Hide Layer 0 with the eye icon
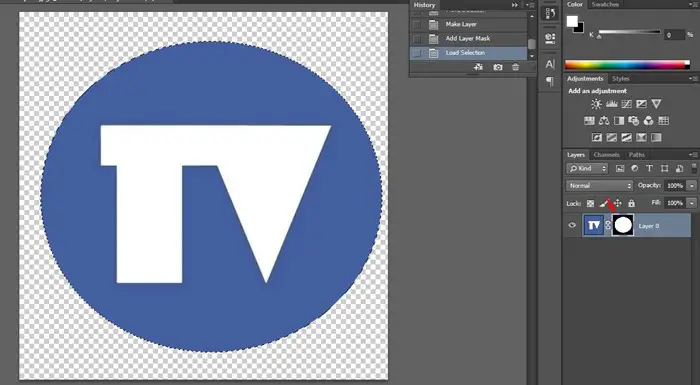Image resolution: width=700 pixels, height=385 pixels. (572, 225)
